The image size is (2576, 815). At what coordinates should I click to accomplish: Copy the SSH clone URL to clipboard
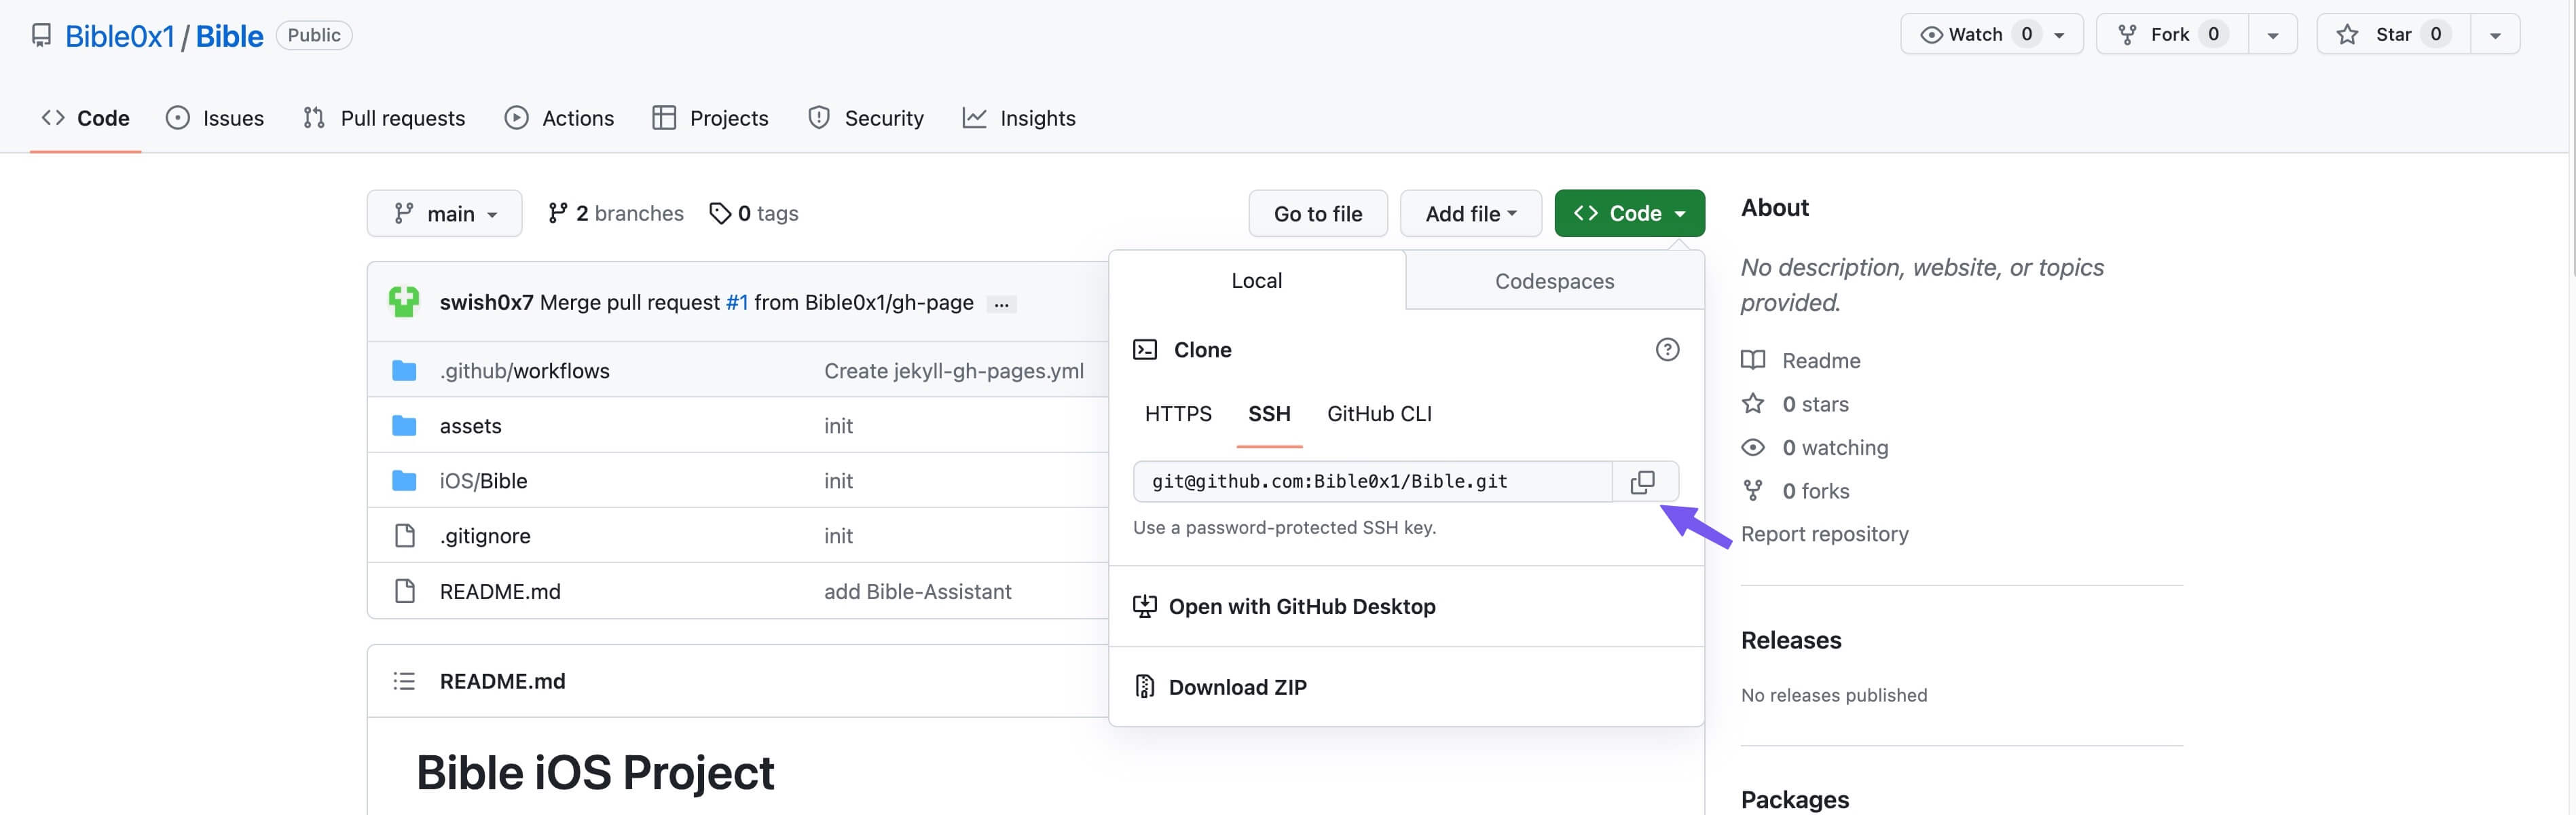click(1643, 482)
